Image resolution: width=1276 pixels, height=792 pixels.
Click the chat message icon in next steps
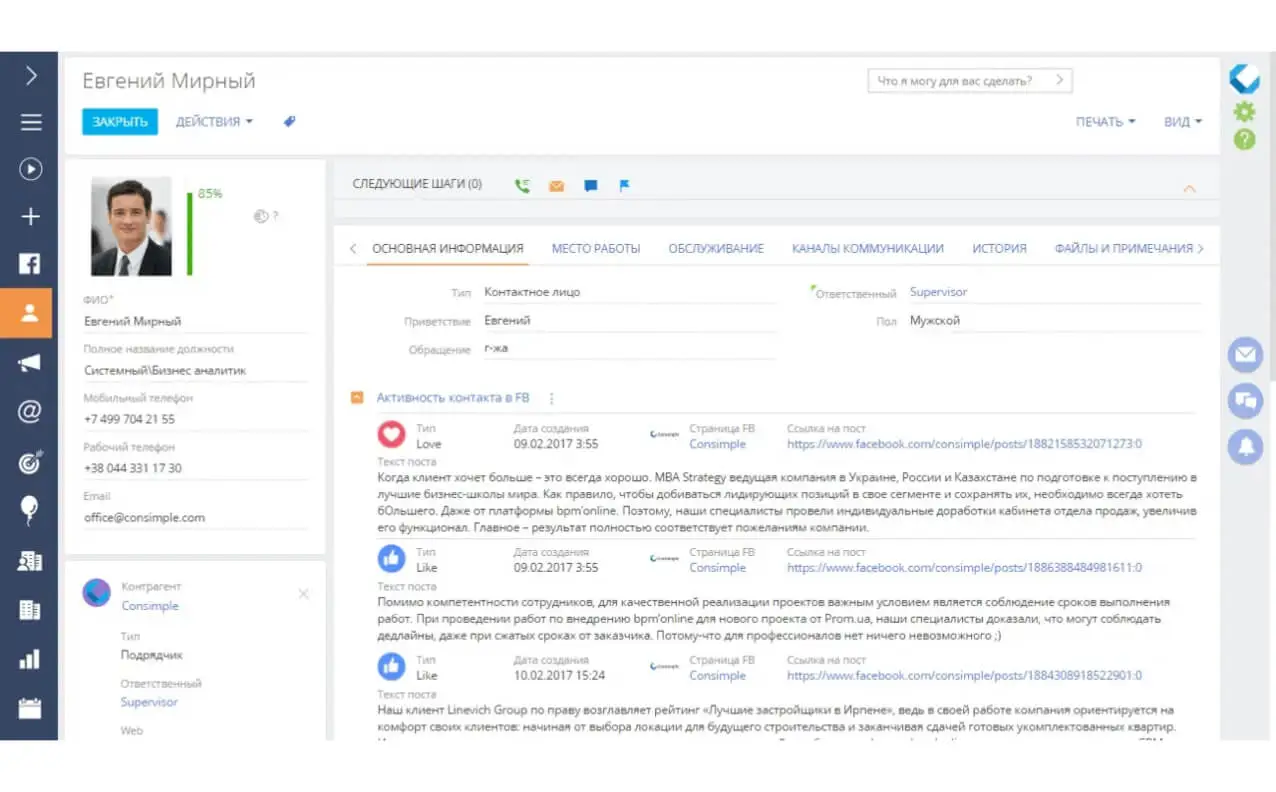(x=590, y=185)
